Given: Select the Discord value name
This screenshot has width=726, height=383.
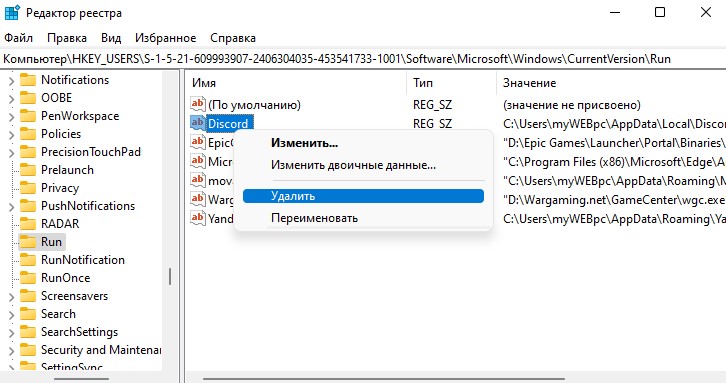Looking at the screenshot, I should [x=228, y=124].
